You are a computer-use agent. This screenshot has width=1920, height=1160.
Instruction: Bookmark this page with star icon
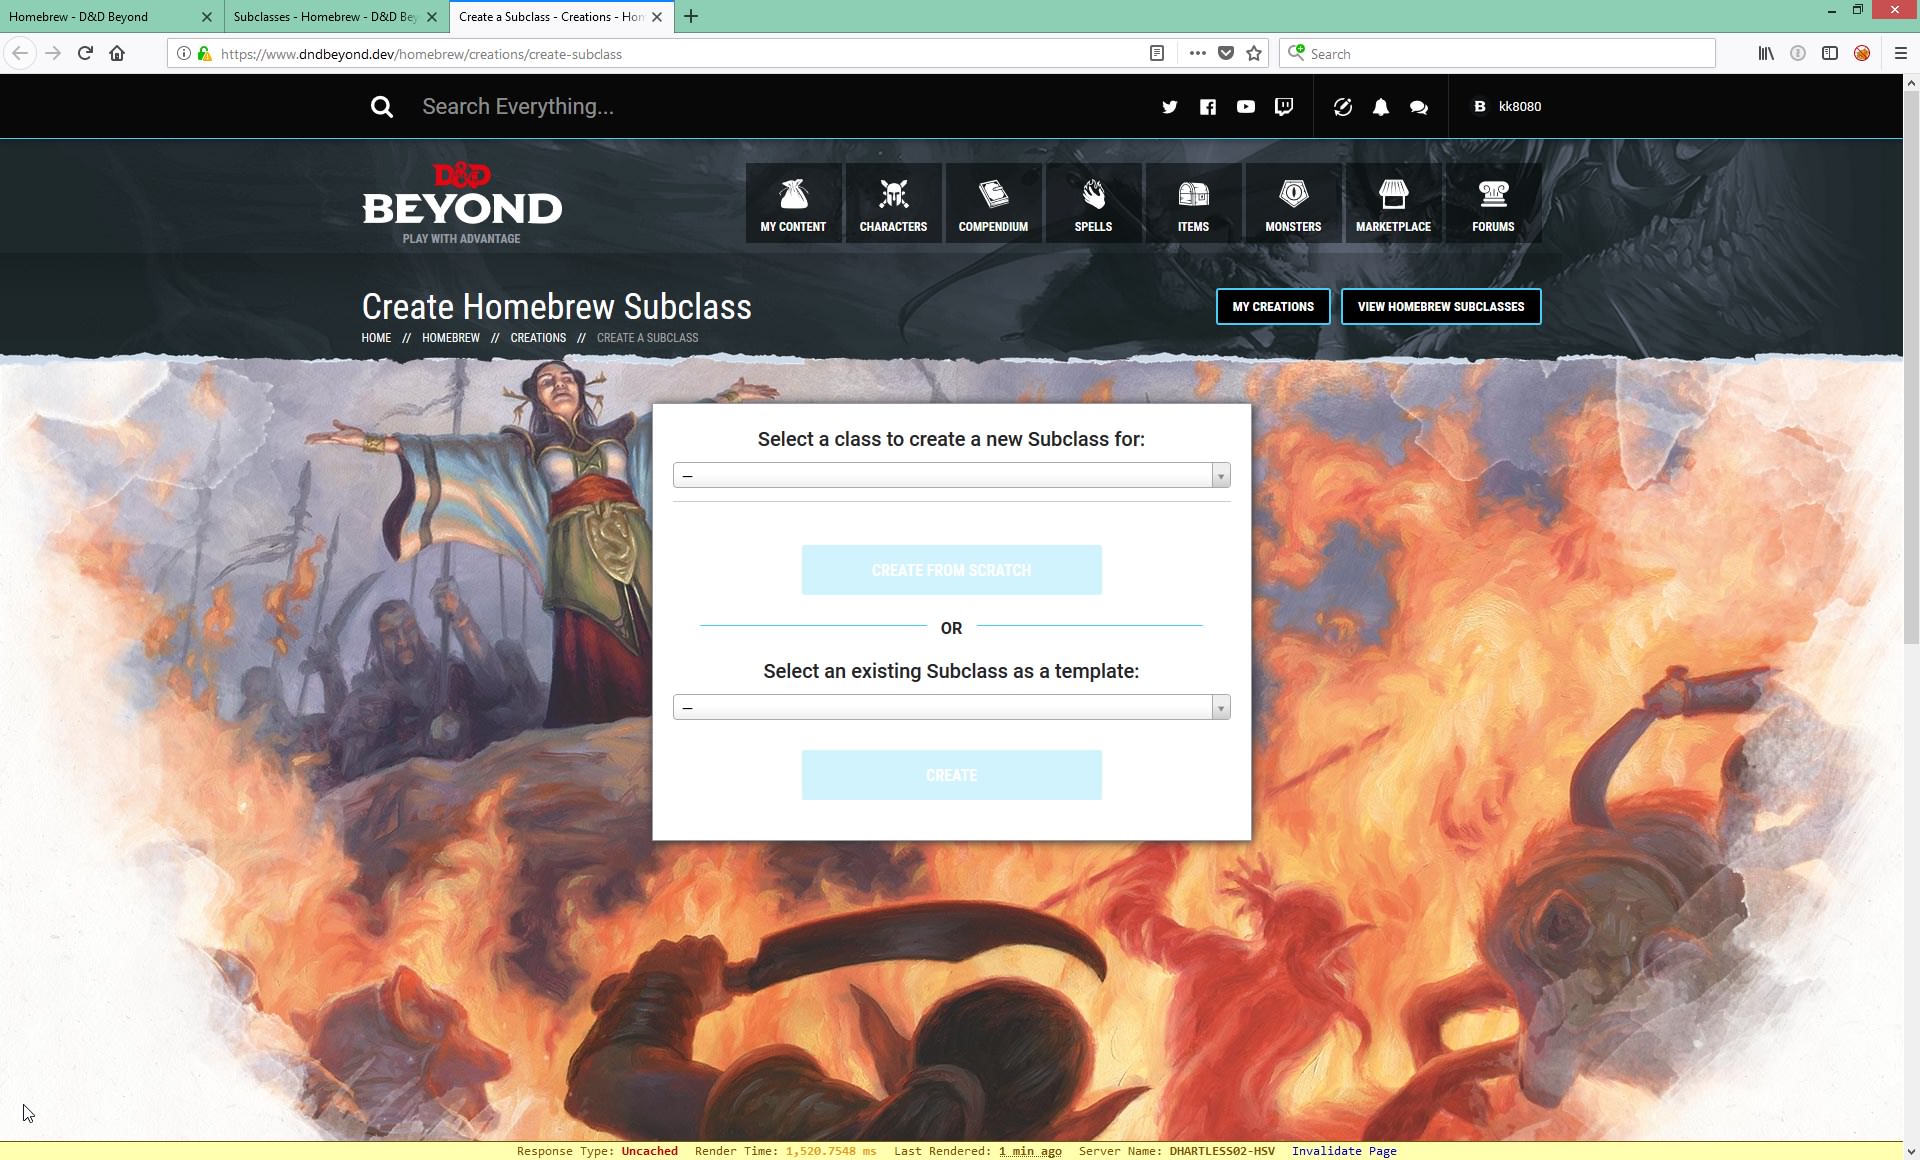click(1254, 54)
